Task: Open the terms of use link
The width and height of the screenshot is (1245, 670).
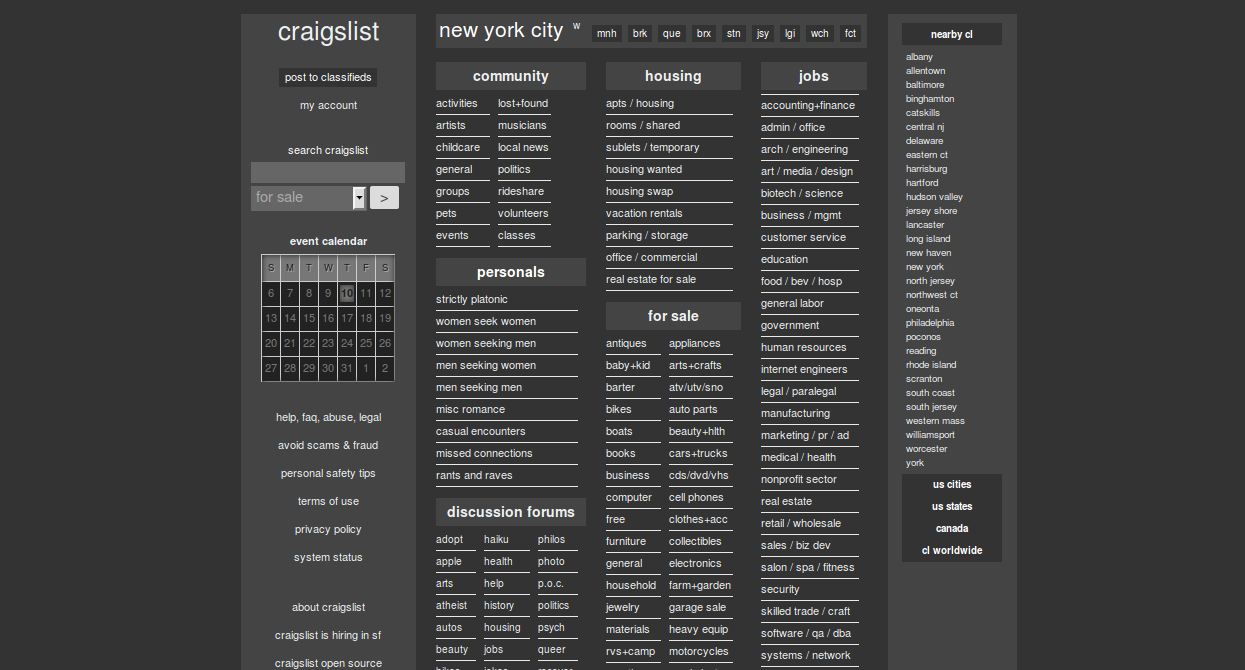Action: pos(328,501)
